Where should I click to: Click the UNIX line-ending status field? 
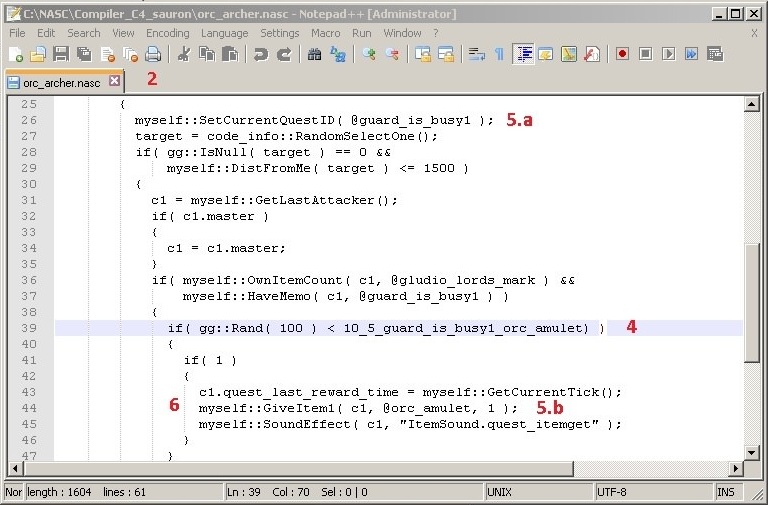click(540, 492)
